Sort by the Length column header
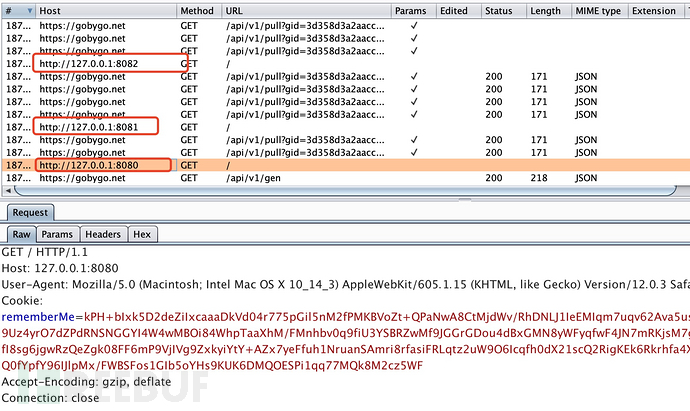 tap(545, 10)
